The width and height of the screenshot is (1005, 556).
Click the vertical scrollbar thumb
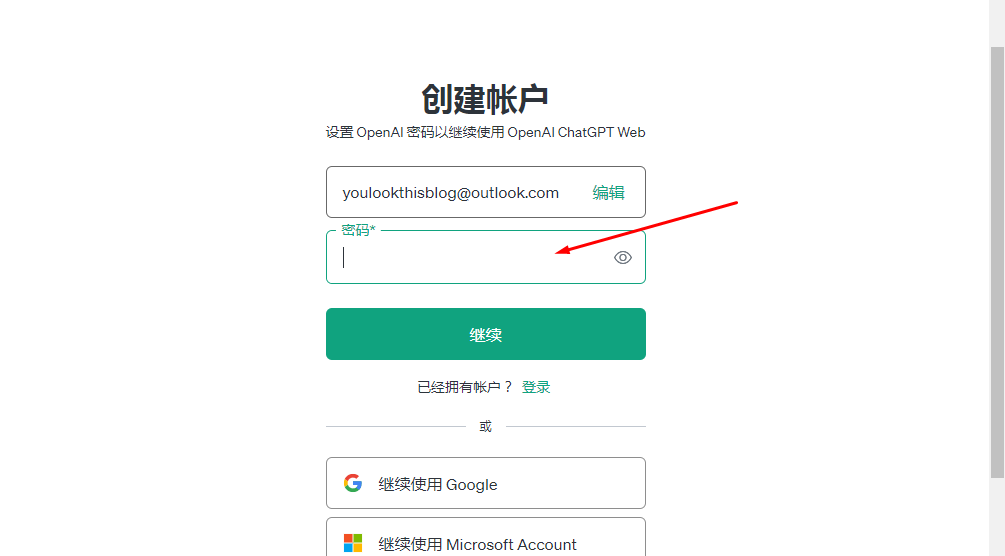click(997, 262)
